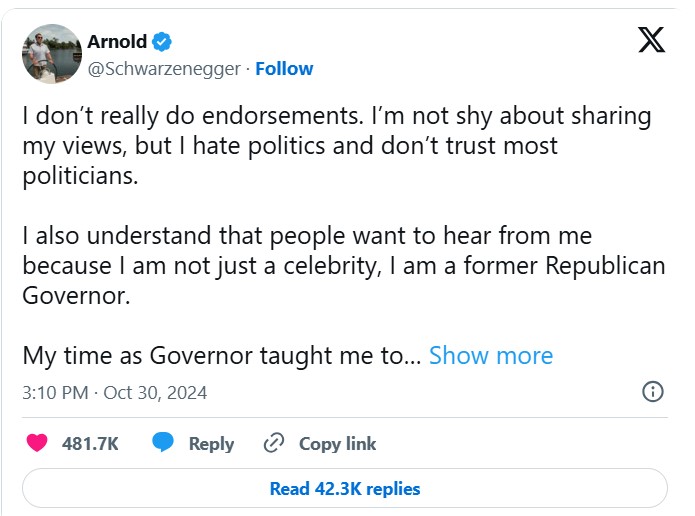
Task: Open the tweet info circle icon
Action: (652, 391)
